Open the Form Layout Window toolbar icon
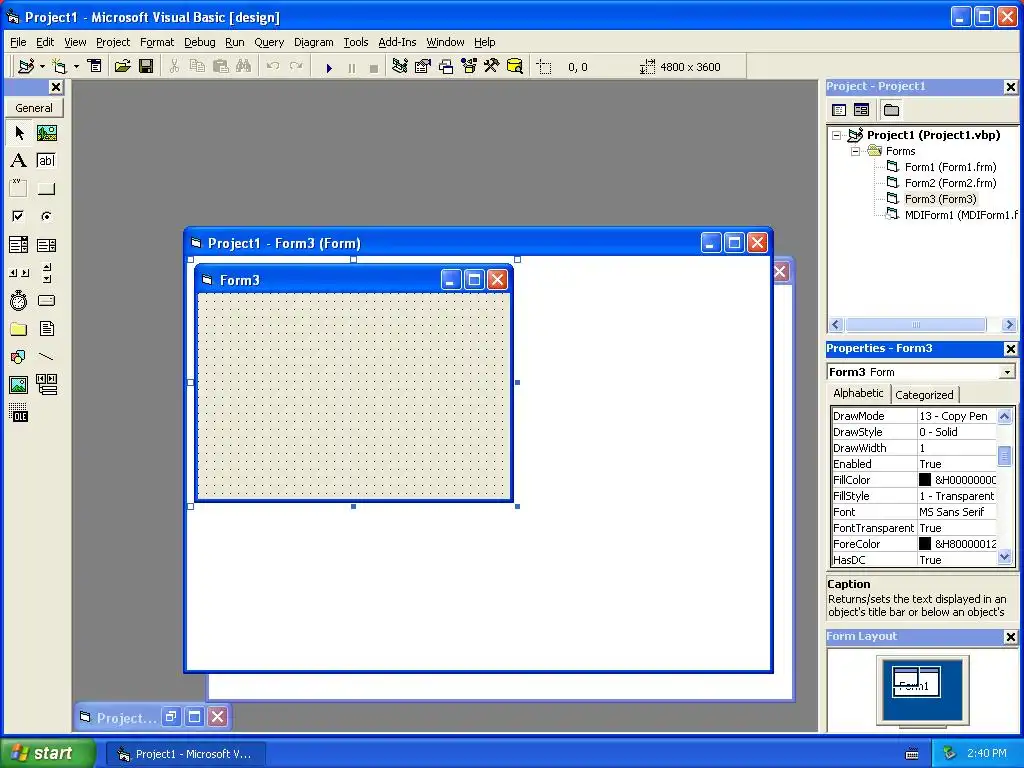1024x768 pixels. tap(446, 66)
